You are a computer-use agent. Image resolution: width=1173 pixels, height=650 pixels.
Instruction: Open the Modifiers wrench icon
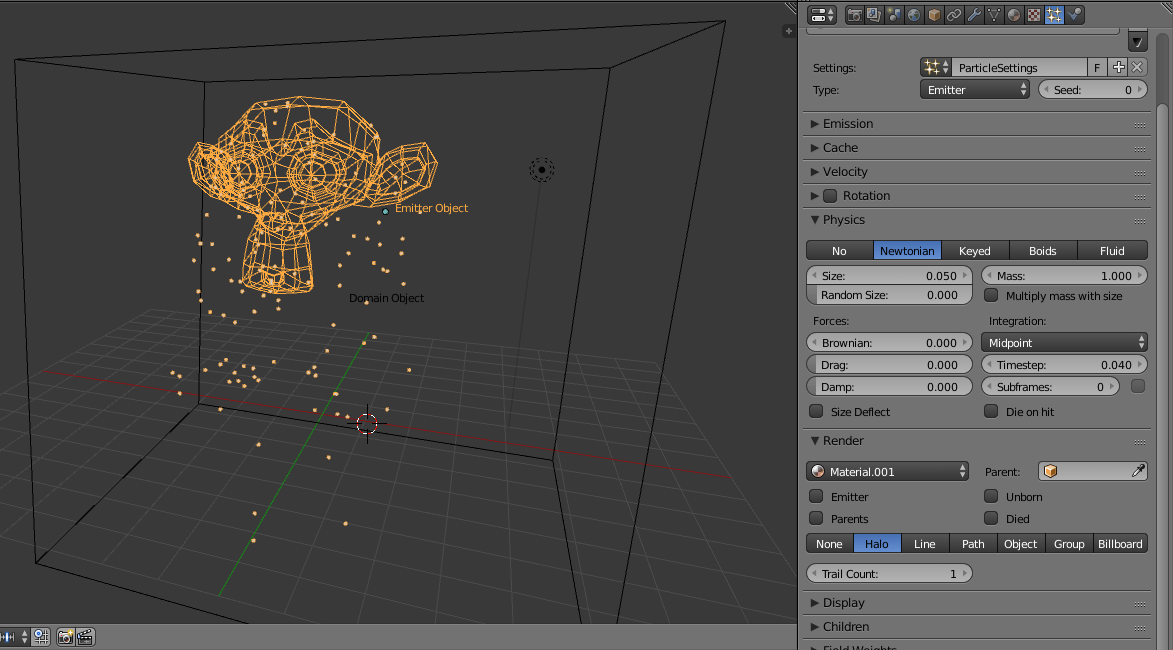[x=974, y=14]
